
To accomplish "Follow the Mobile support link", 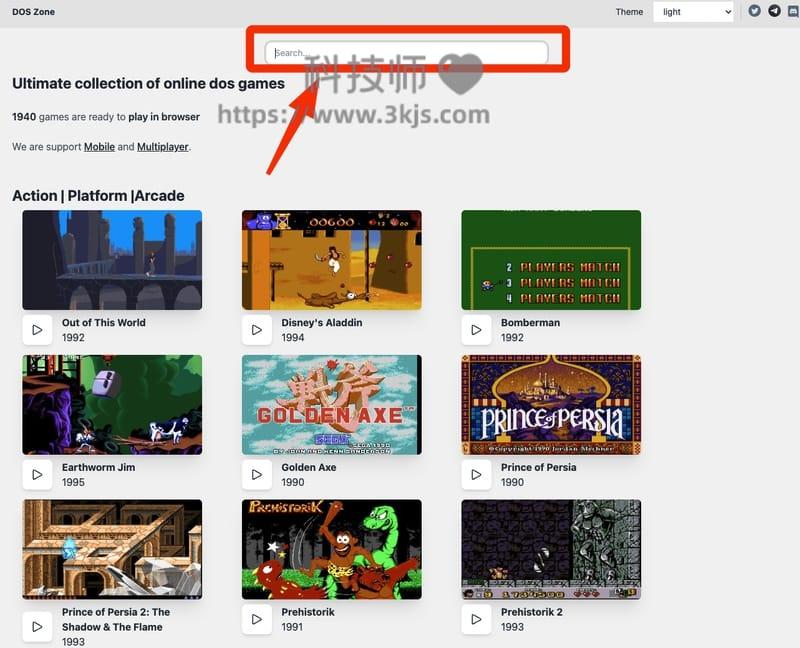I will click(99, 147).
